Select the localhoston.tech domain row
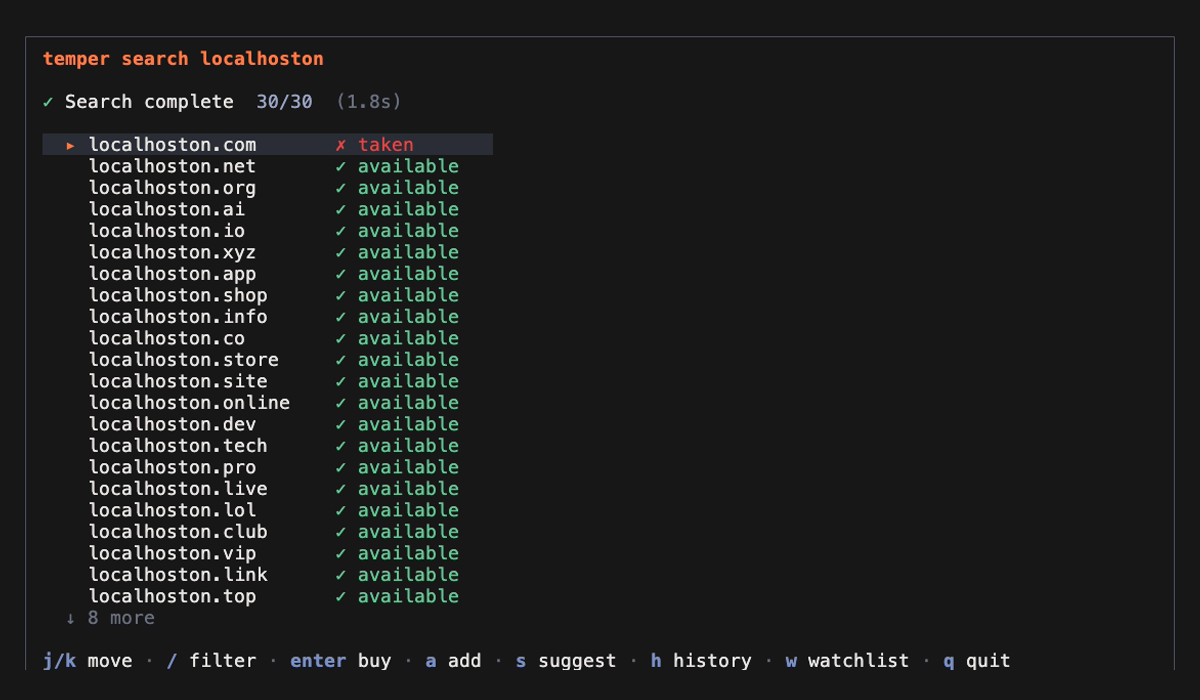Image resolution: width=1200 pixels, height=700 pixels. (x=267, y=446)
